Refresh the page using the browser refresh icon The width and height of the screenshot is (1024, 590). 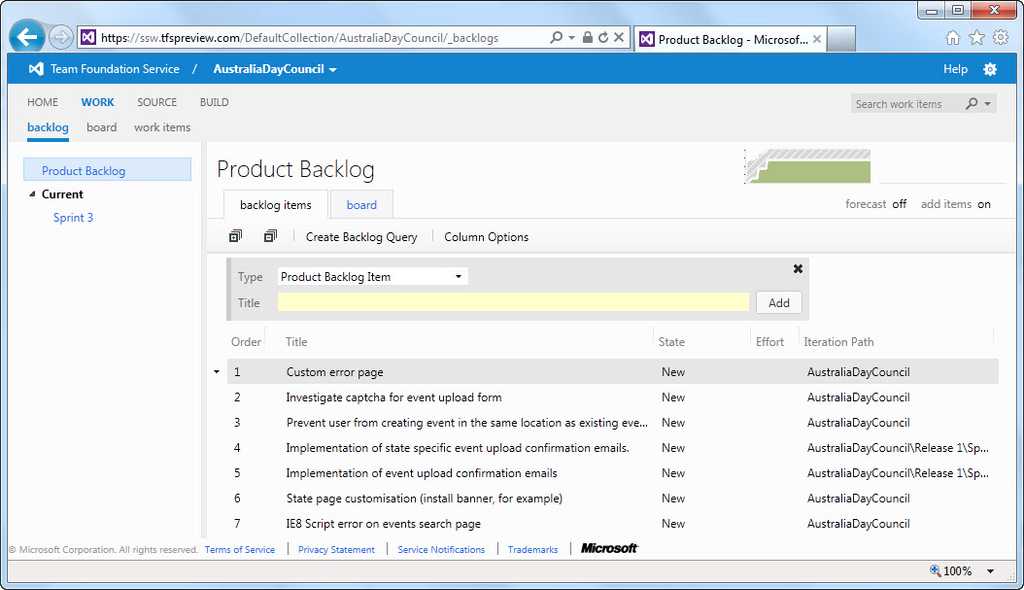tap(604, 37)
